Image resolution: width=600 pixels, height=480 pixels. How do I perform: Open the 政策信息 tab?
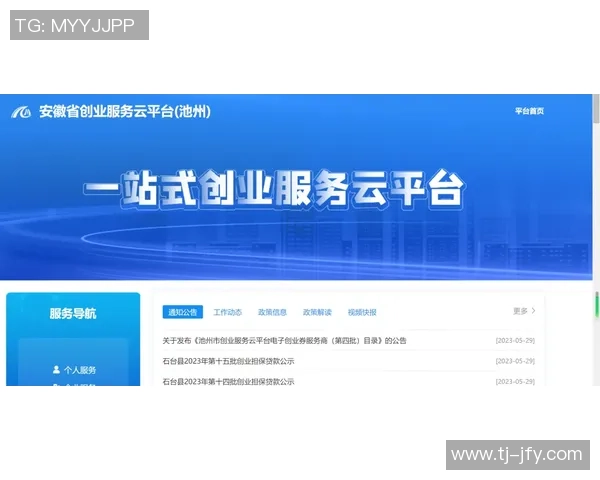point(272,312)
